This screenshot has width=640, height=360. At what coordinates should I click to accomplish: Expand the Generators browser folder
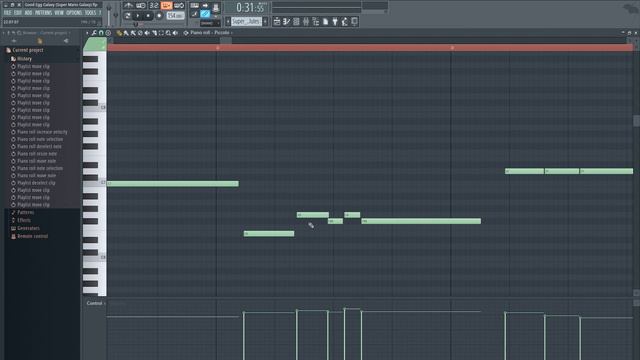point(28,228)
